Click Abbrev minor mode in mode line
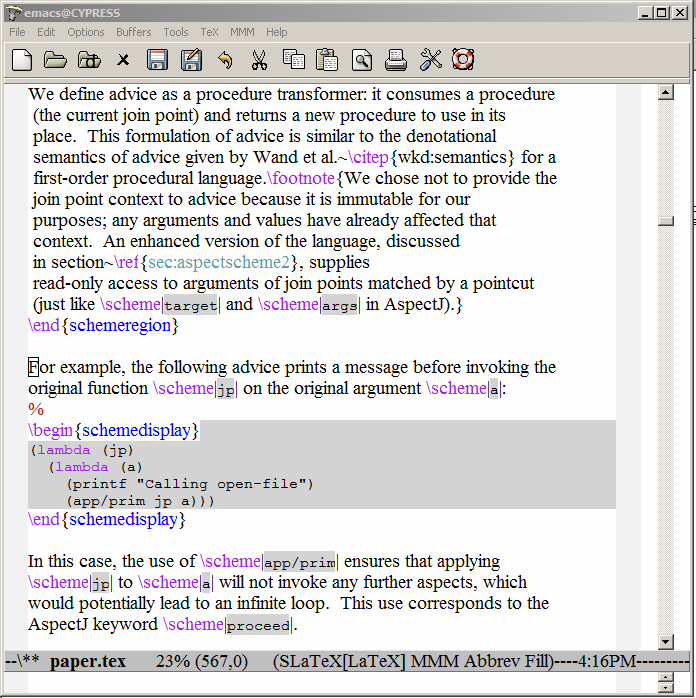The height and width of the screenshot is (698, 696). click(492, 661)
